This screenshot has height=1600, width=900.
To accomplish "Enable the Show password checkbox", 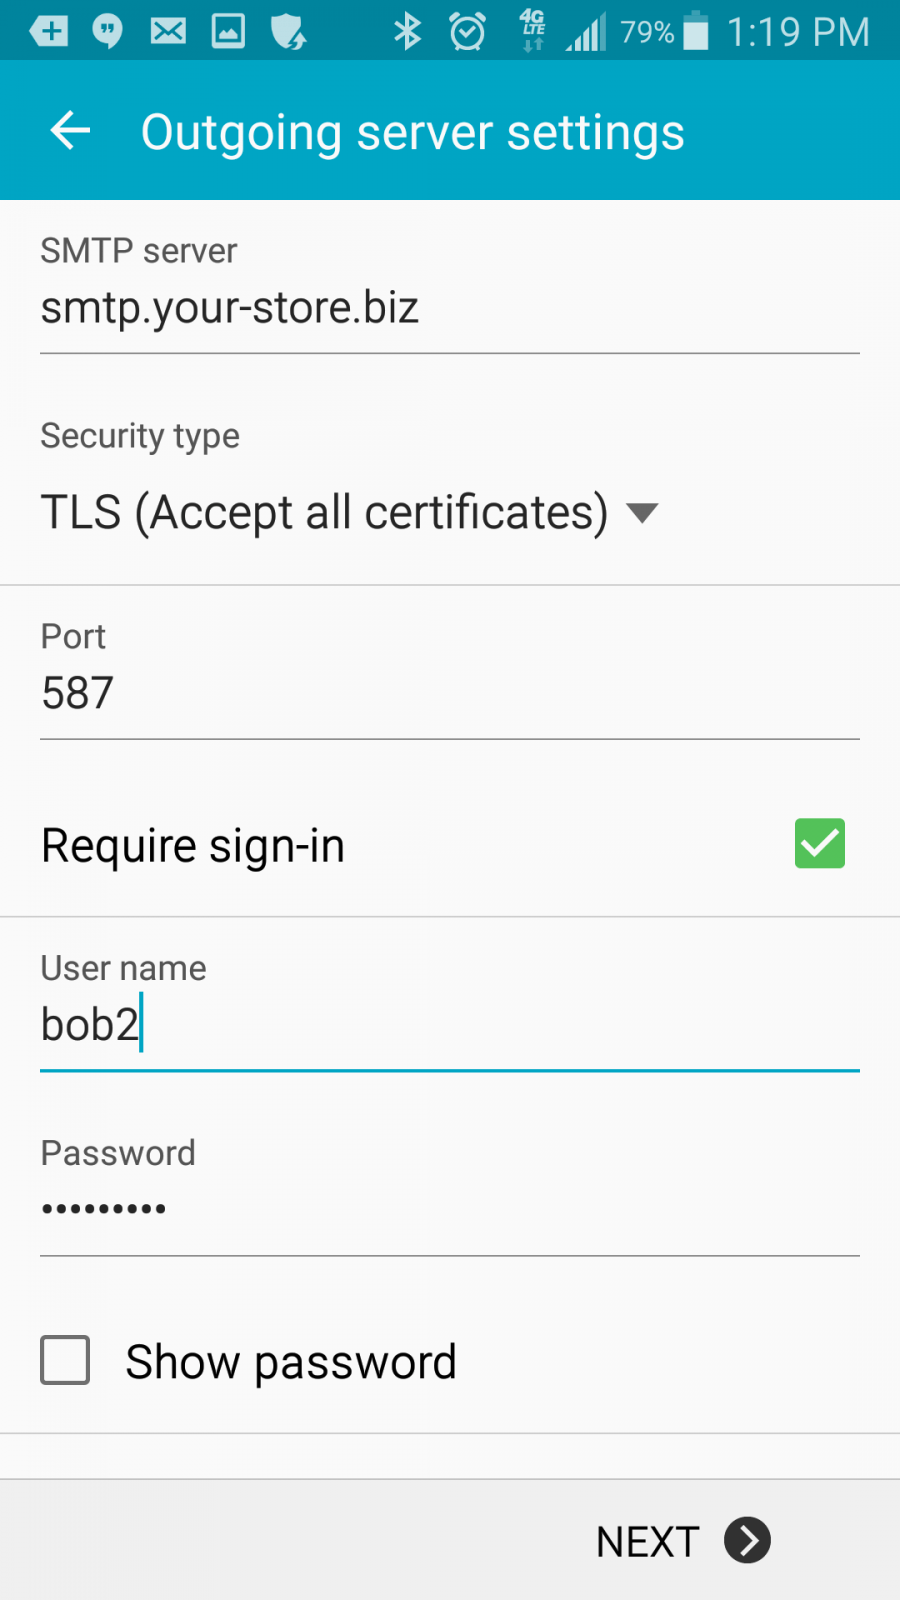I will [x=65, y=1360].
